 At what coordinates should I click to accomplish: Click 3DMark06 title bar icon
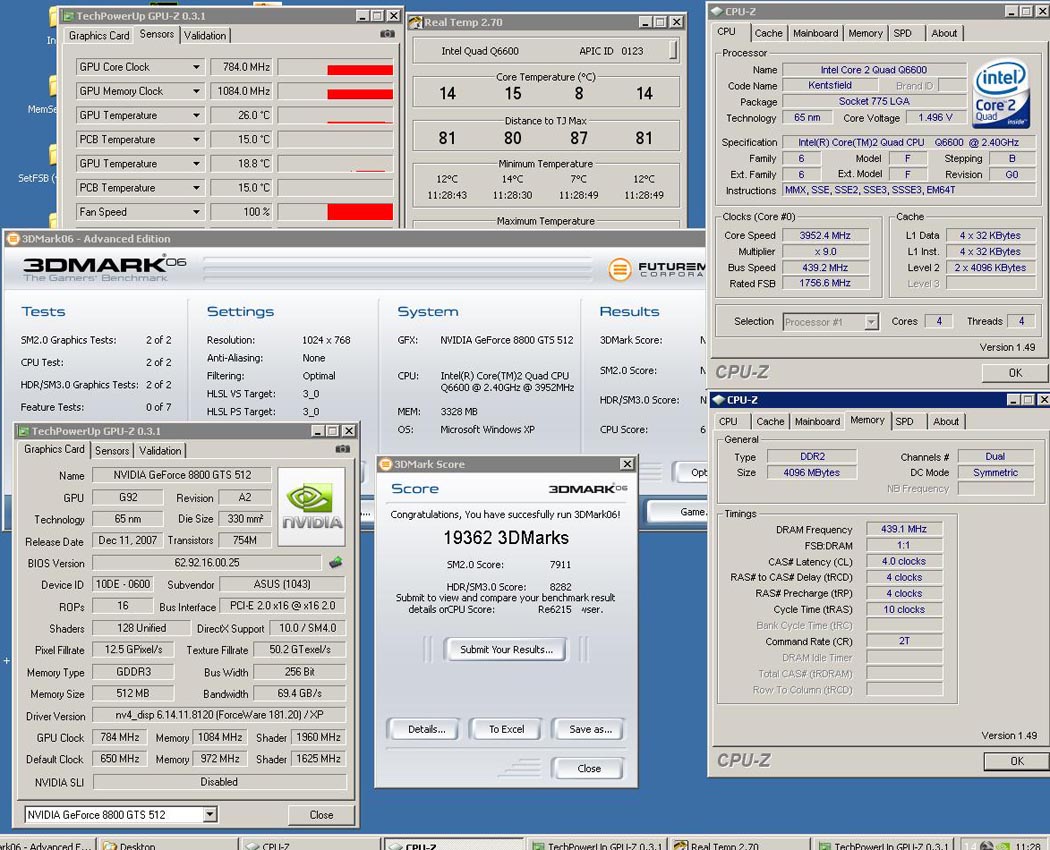coord(13,238)
